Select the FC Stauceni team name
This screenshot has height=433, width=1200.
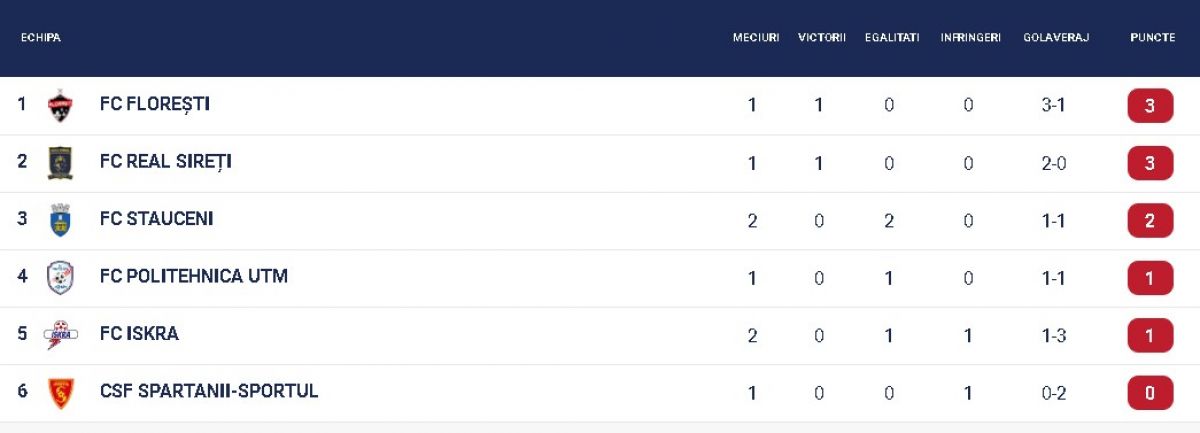[x=157, y=219]
